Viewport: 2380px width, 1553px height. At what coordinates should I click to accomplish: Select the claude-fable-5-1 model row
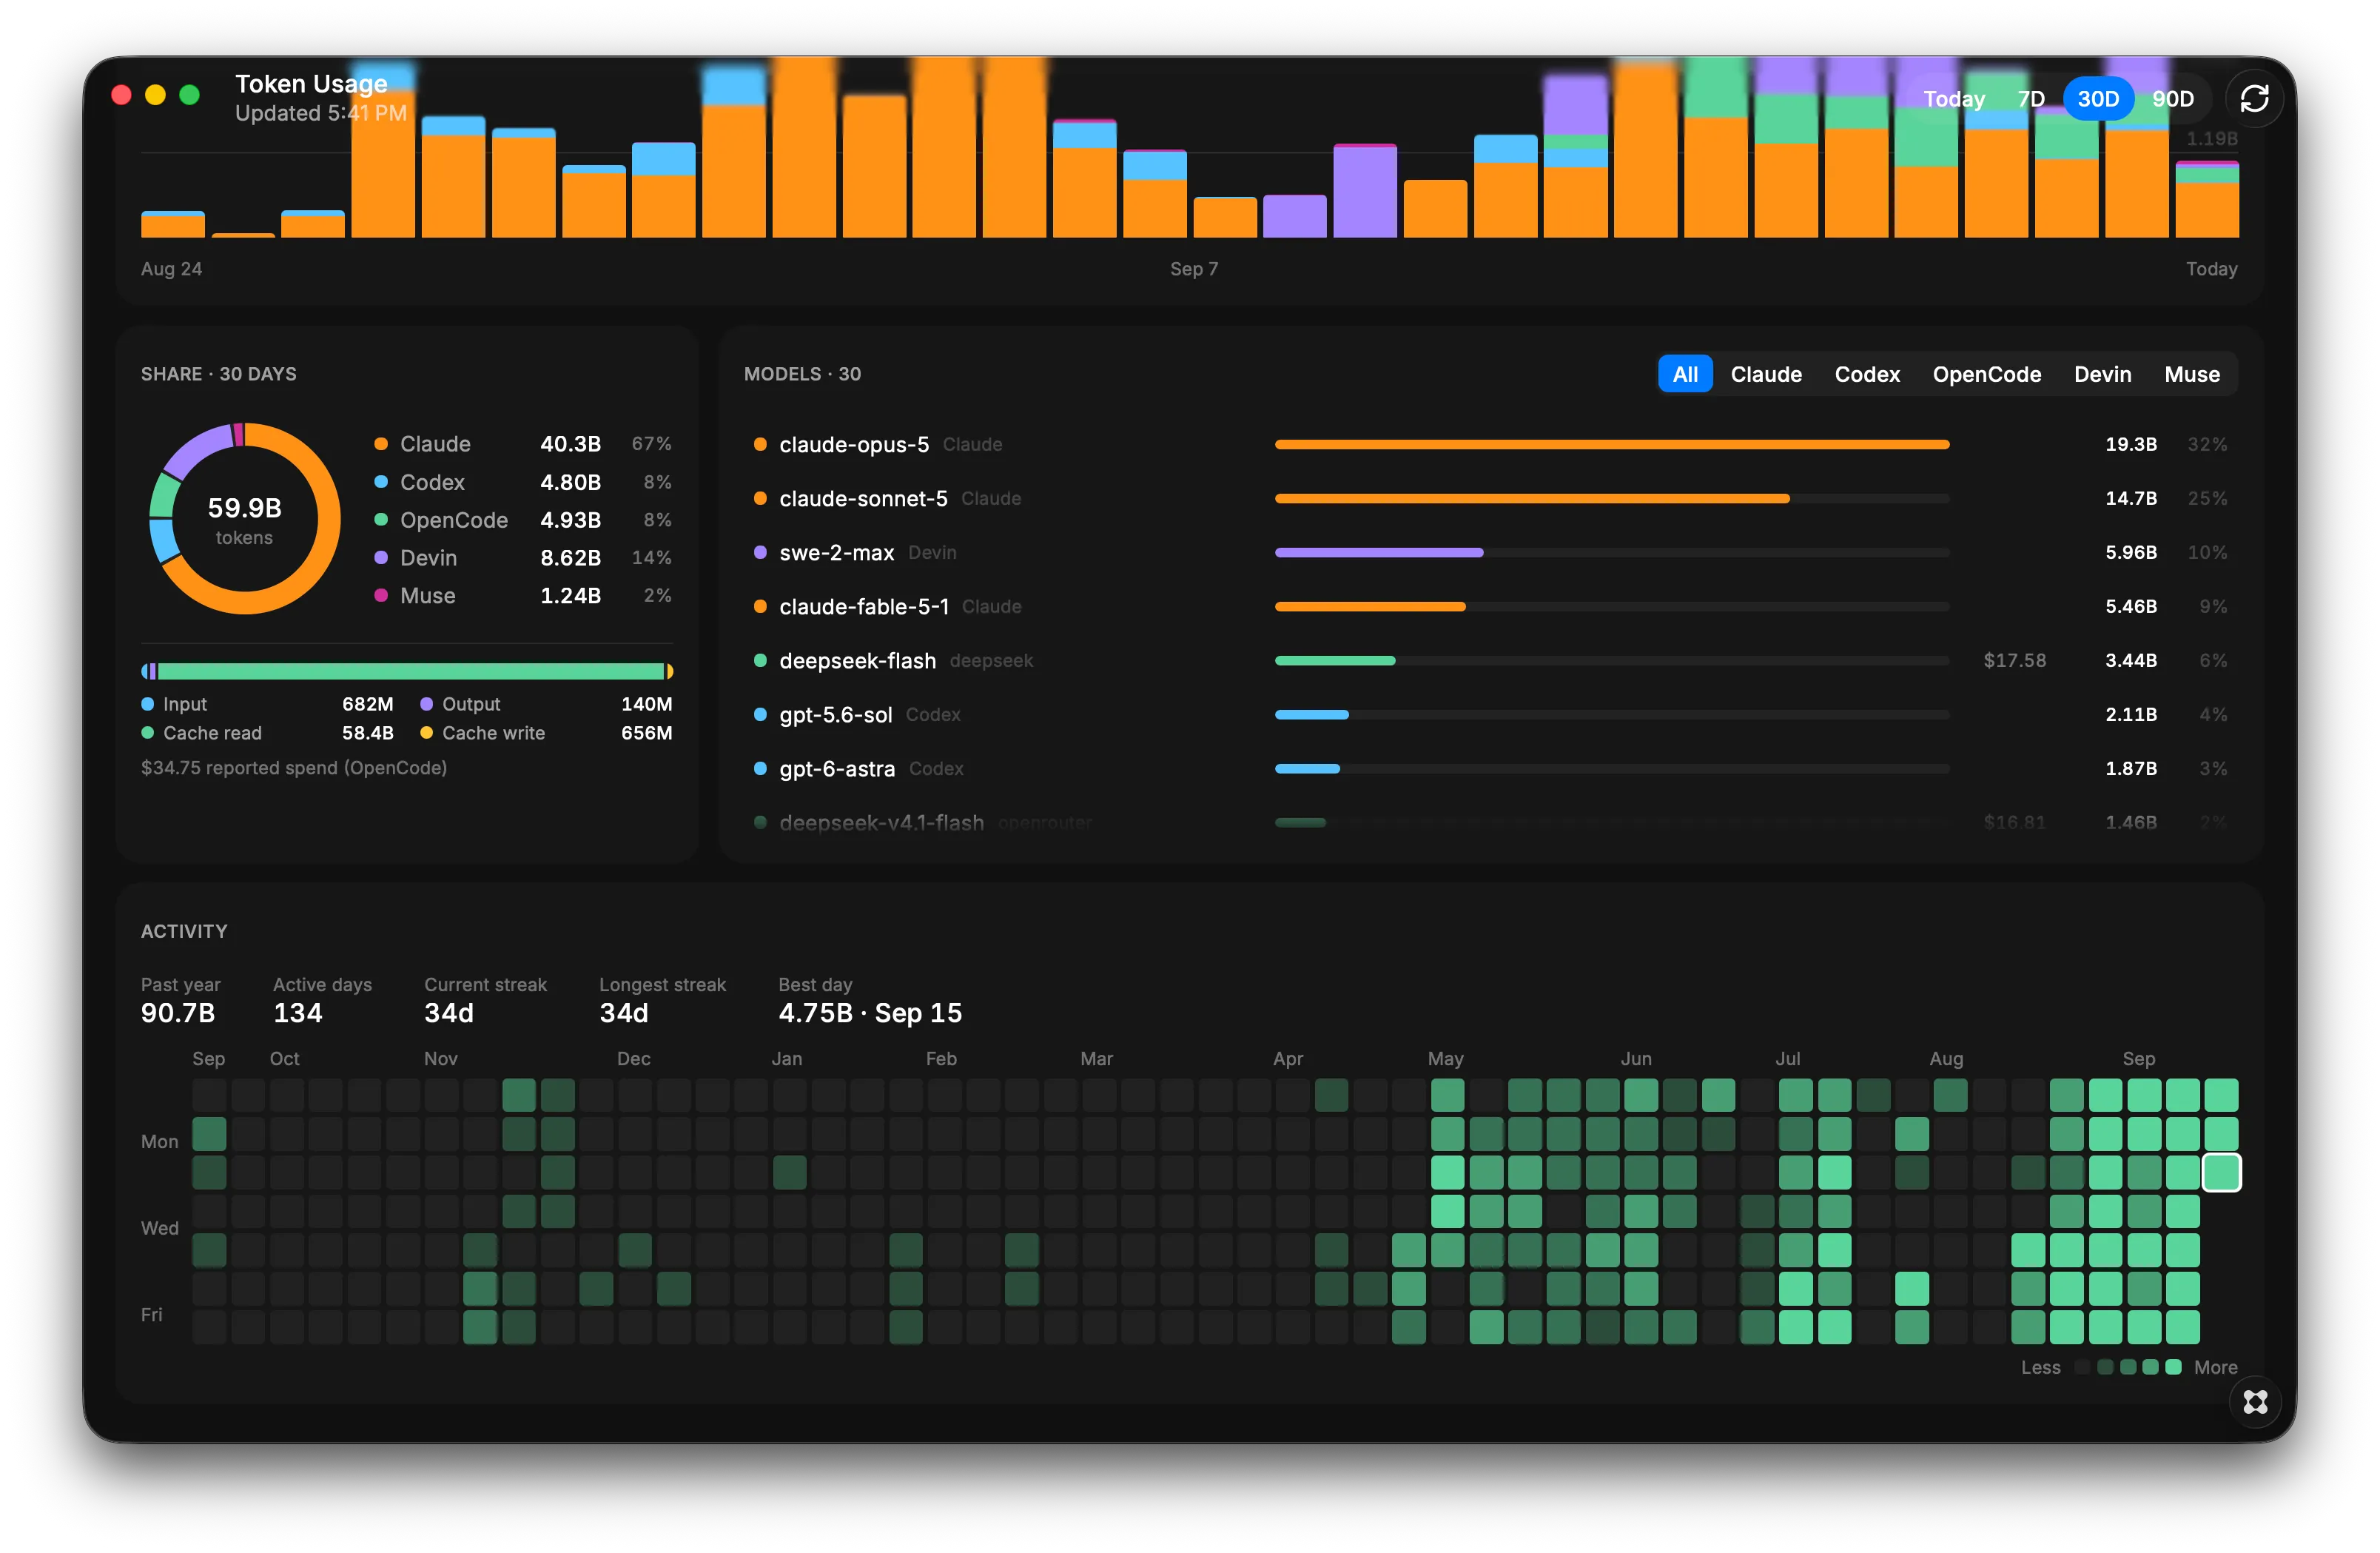[1490, 606]
